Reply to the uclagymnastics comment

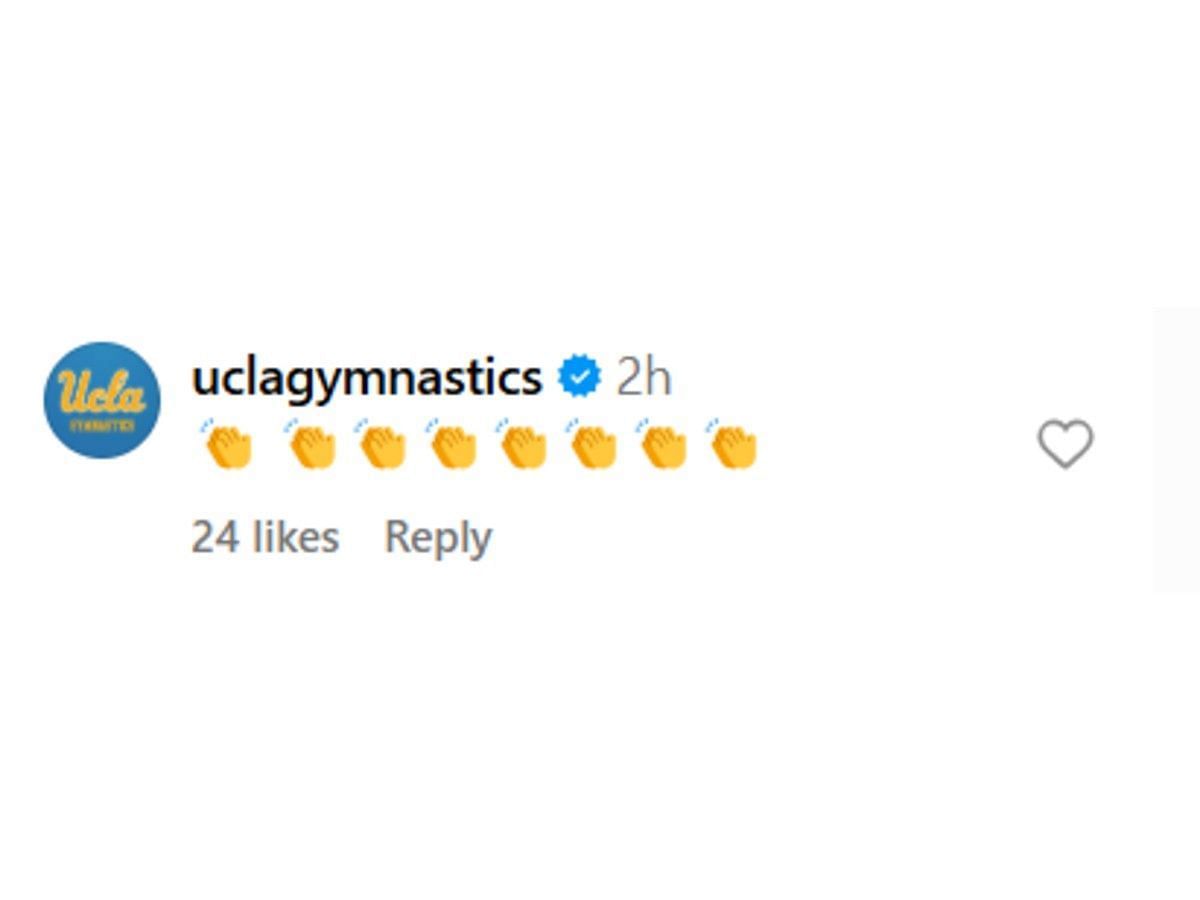[x=438, y=538]
